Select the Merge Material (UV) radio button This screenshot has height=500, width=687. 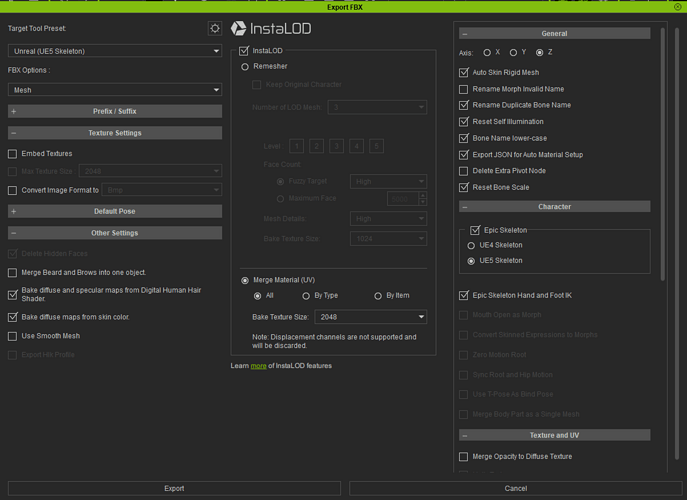245,280
